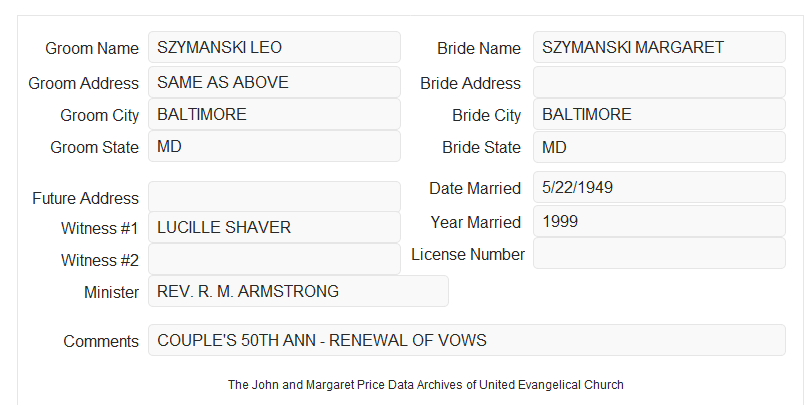Focus the Groom State field
Image resolution: width=805 pixels, height=405 pixels.
click(274, 146)
